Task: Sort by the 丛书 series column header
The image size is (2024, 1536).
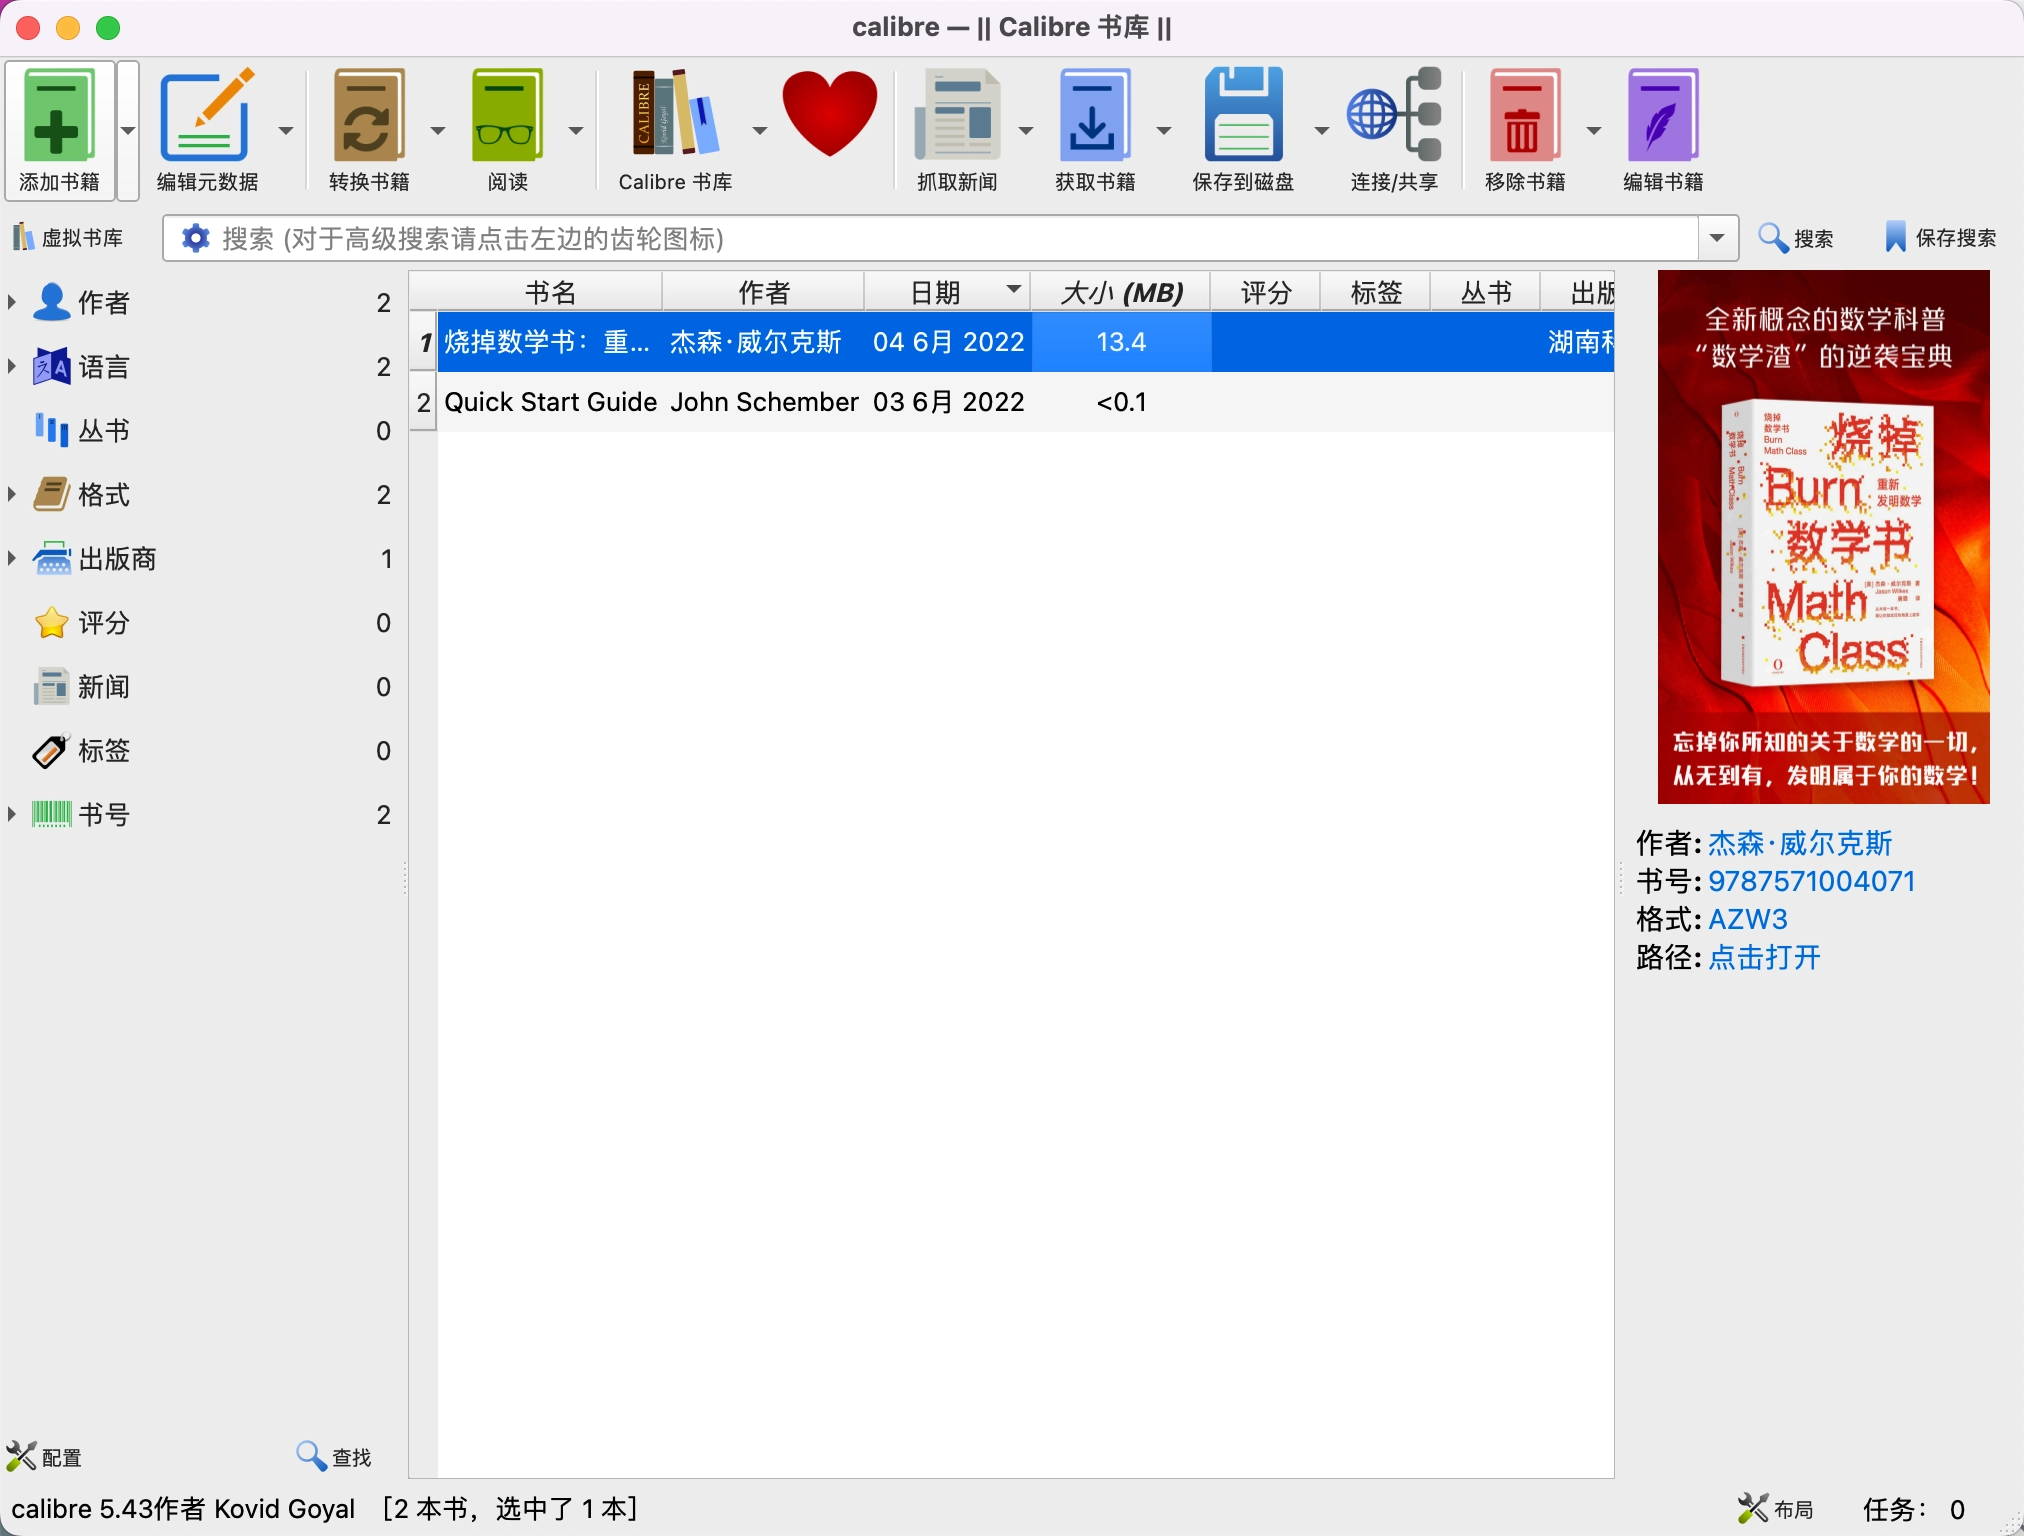Action: 1486,292
